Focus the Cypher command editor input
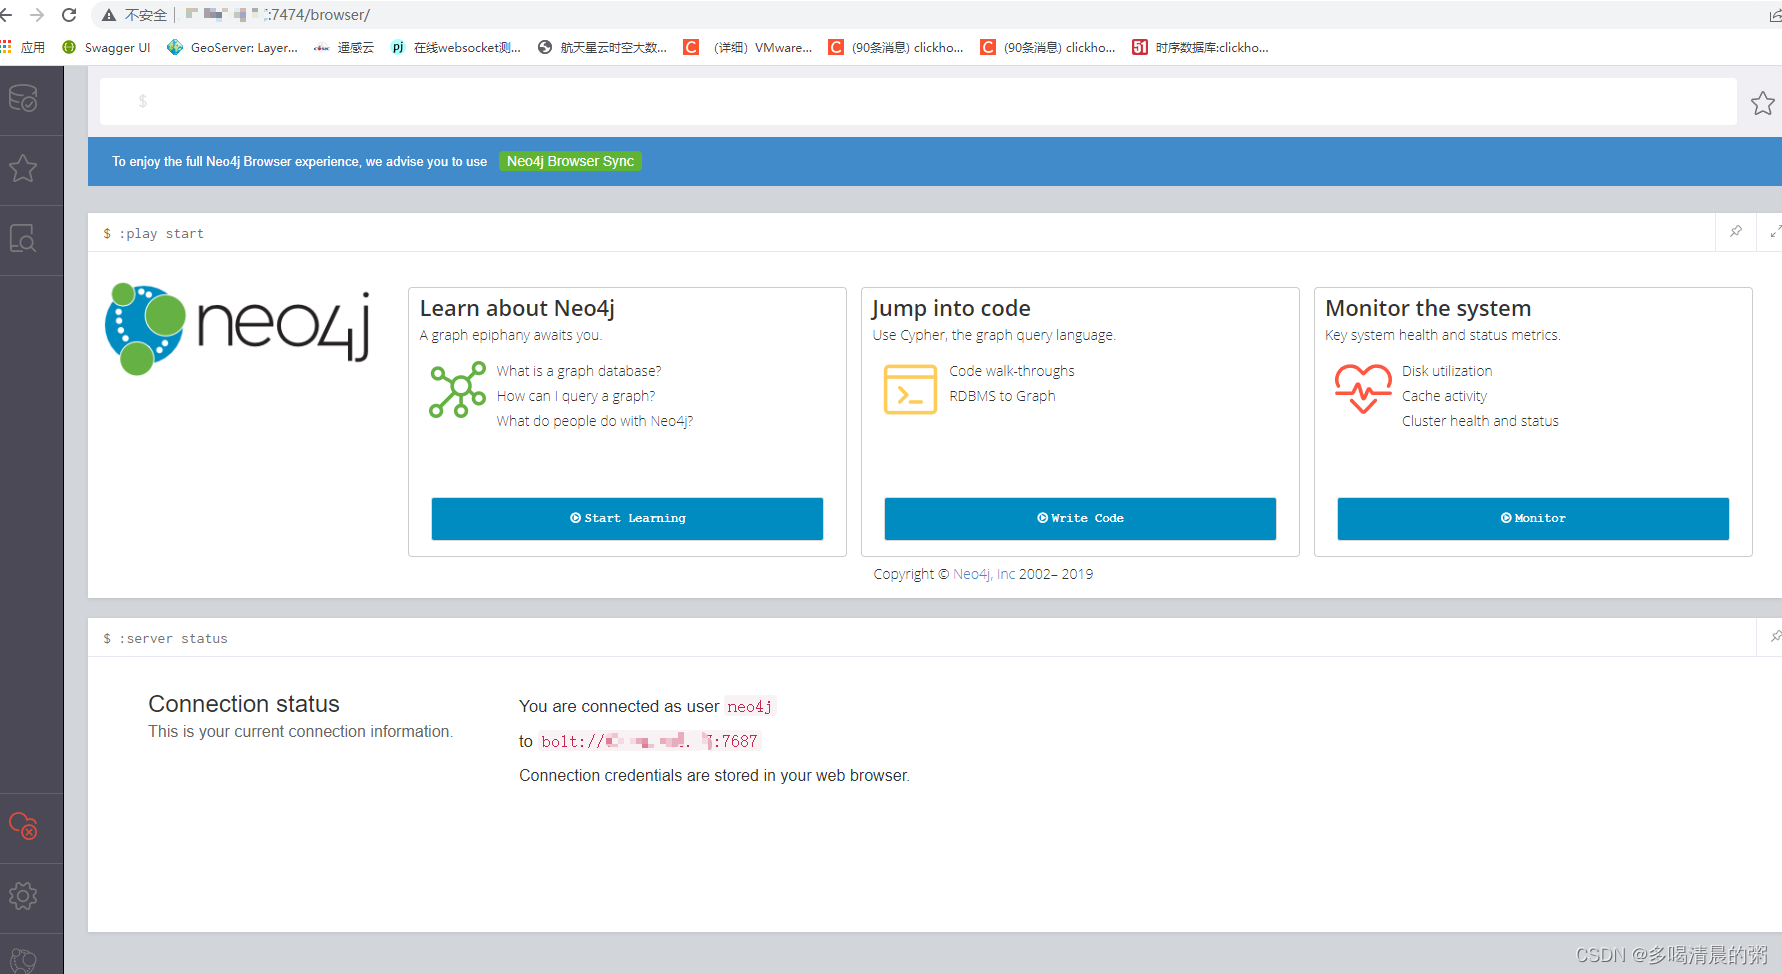 [917, 101]
